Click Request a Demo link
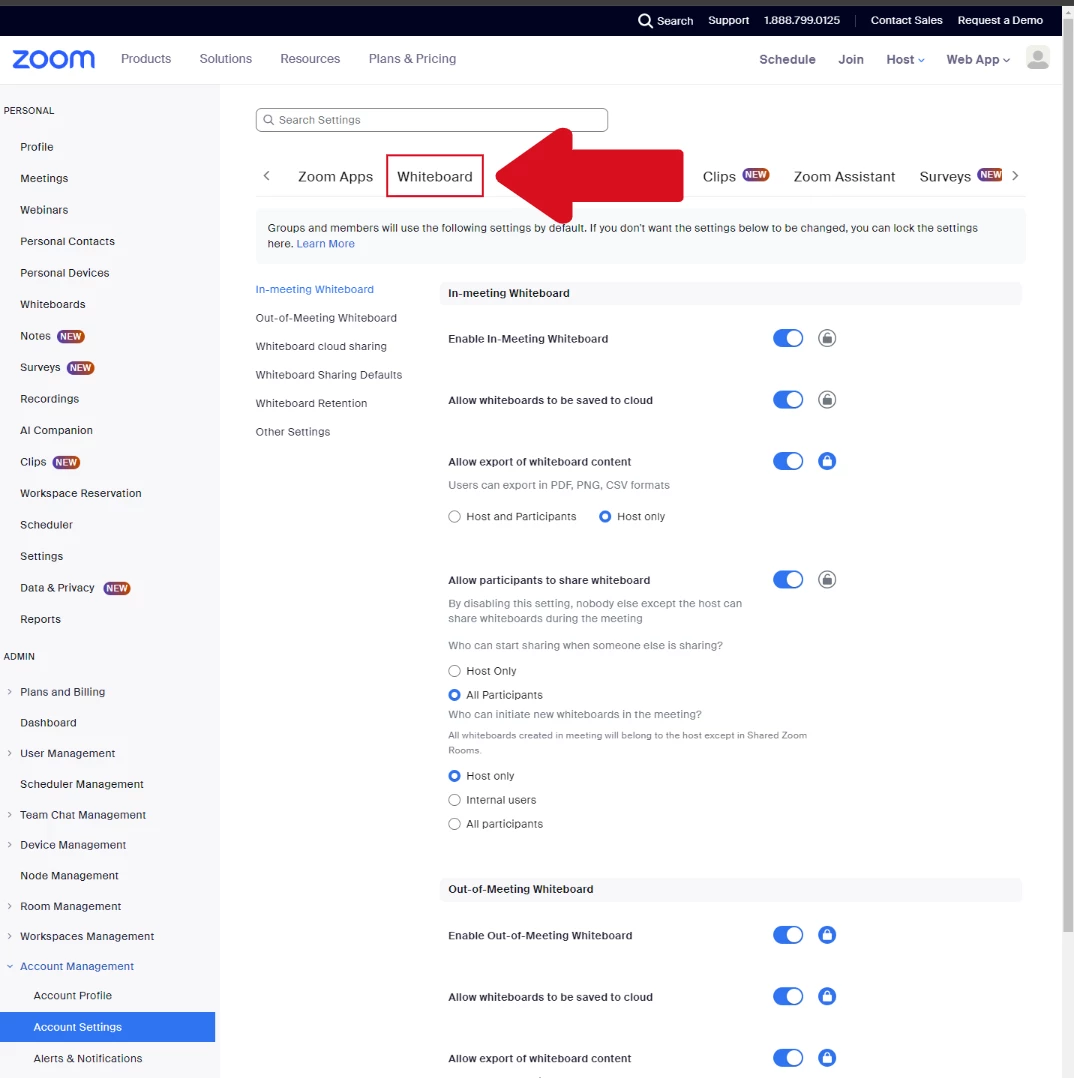The width and height of the screenshot is (1074, 1078). pos(1000,21)
